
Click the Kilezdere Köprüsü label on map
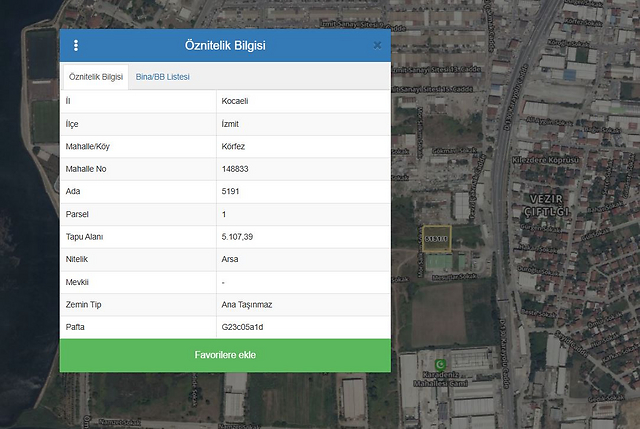point(540,160)
